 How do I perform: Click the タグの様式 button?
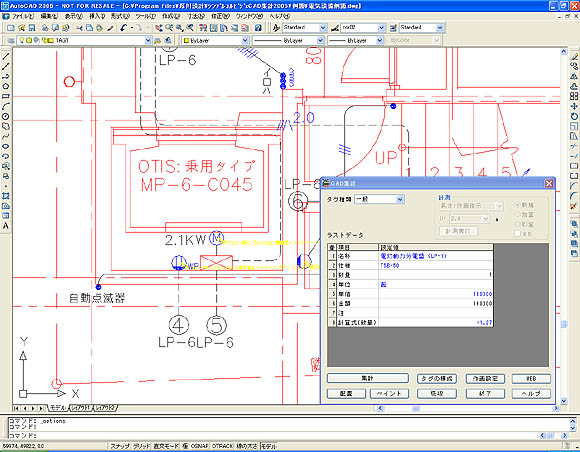click(x=437, y=378)
